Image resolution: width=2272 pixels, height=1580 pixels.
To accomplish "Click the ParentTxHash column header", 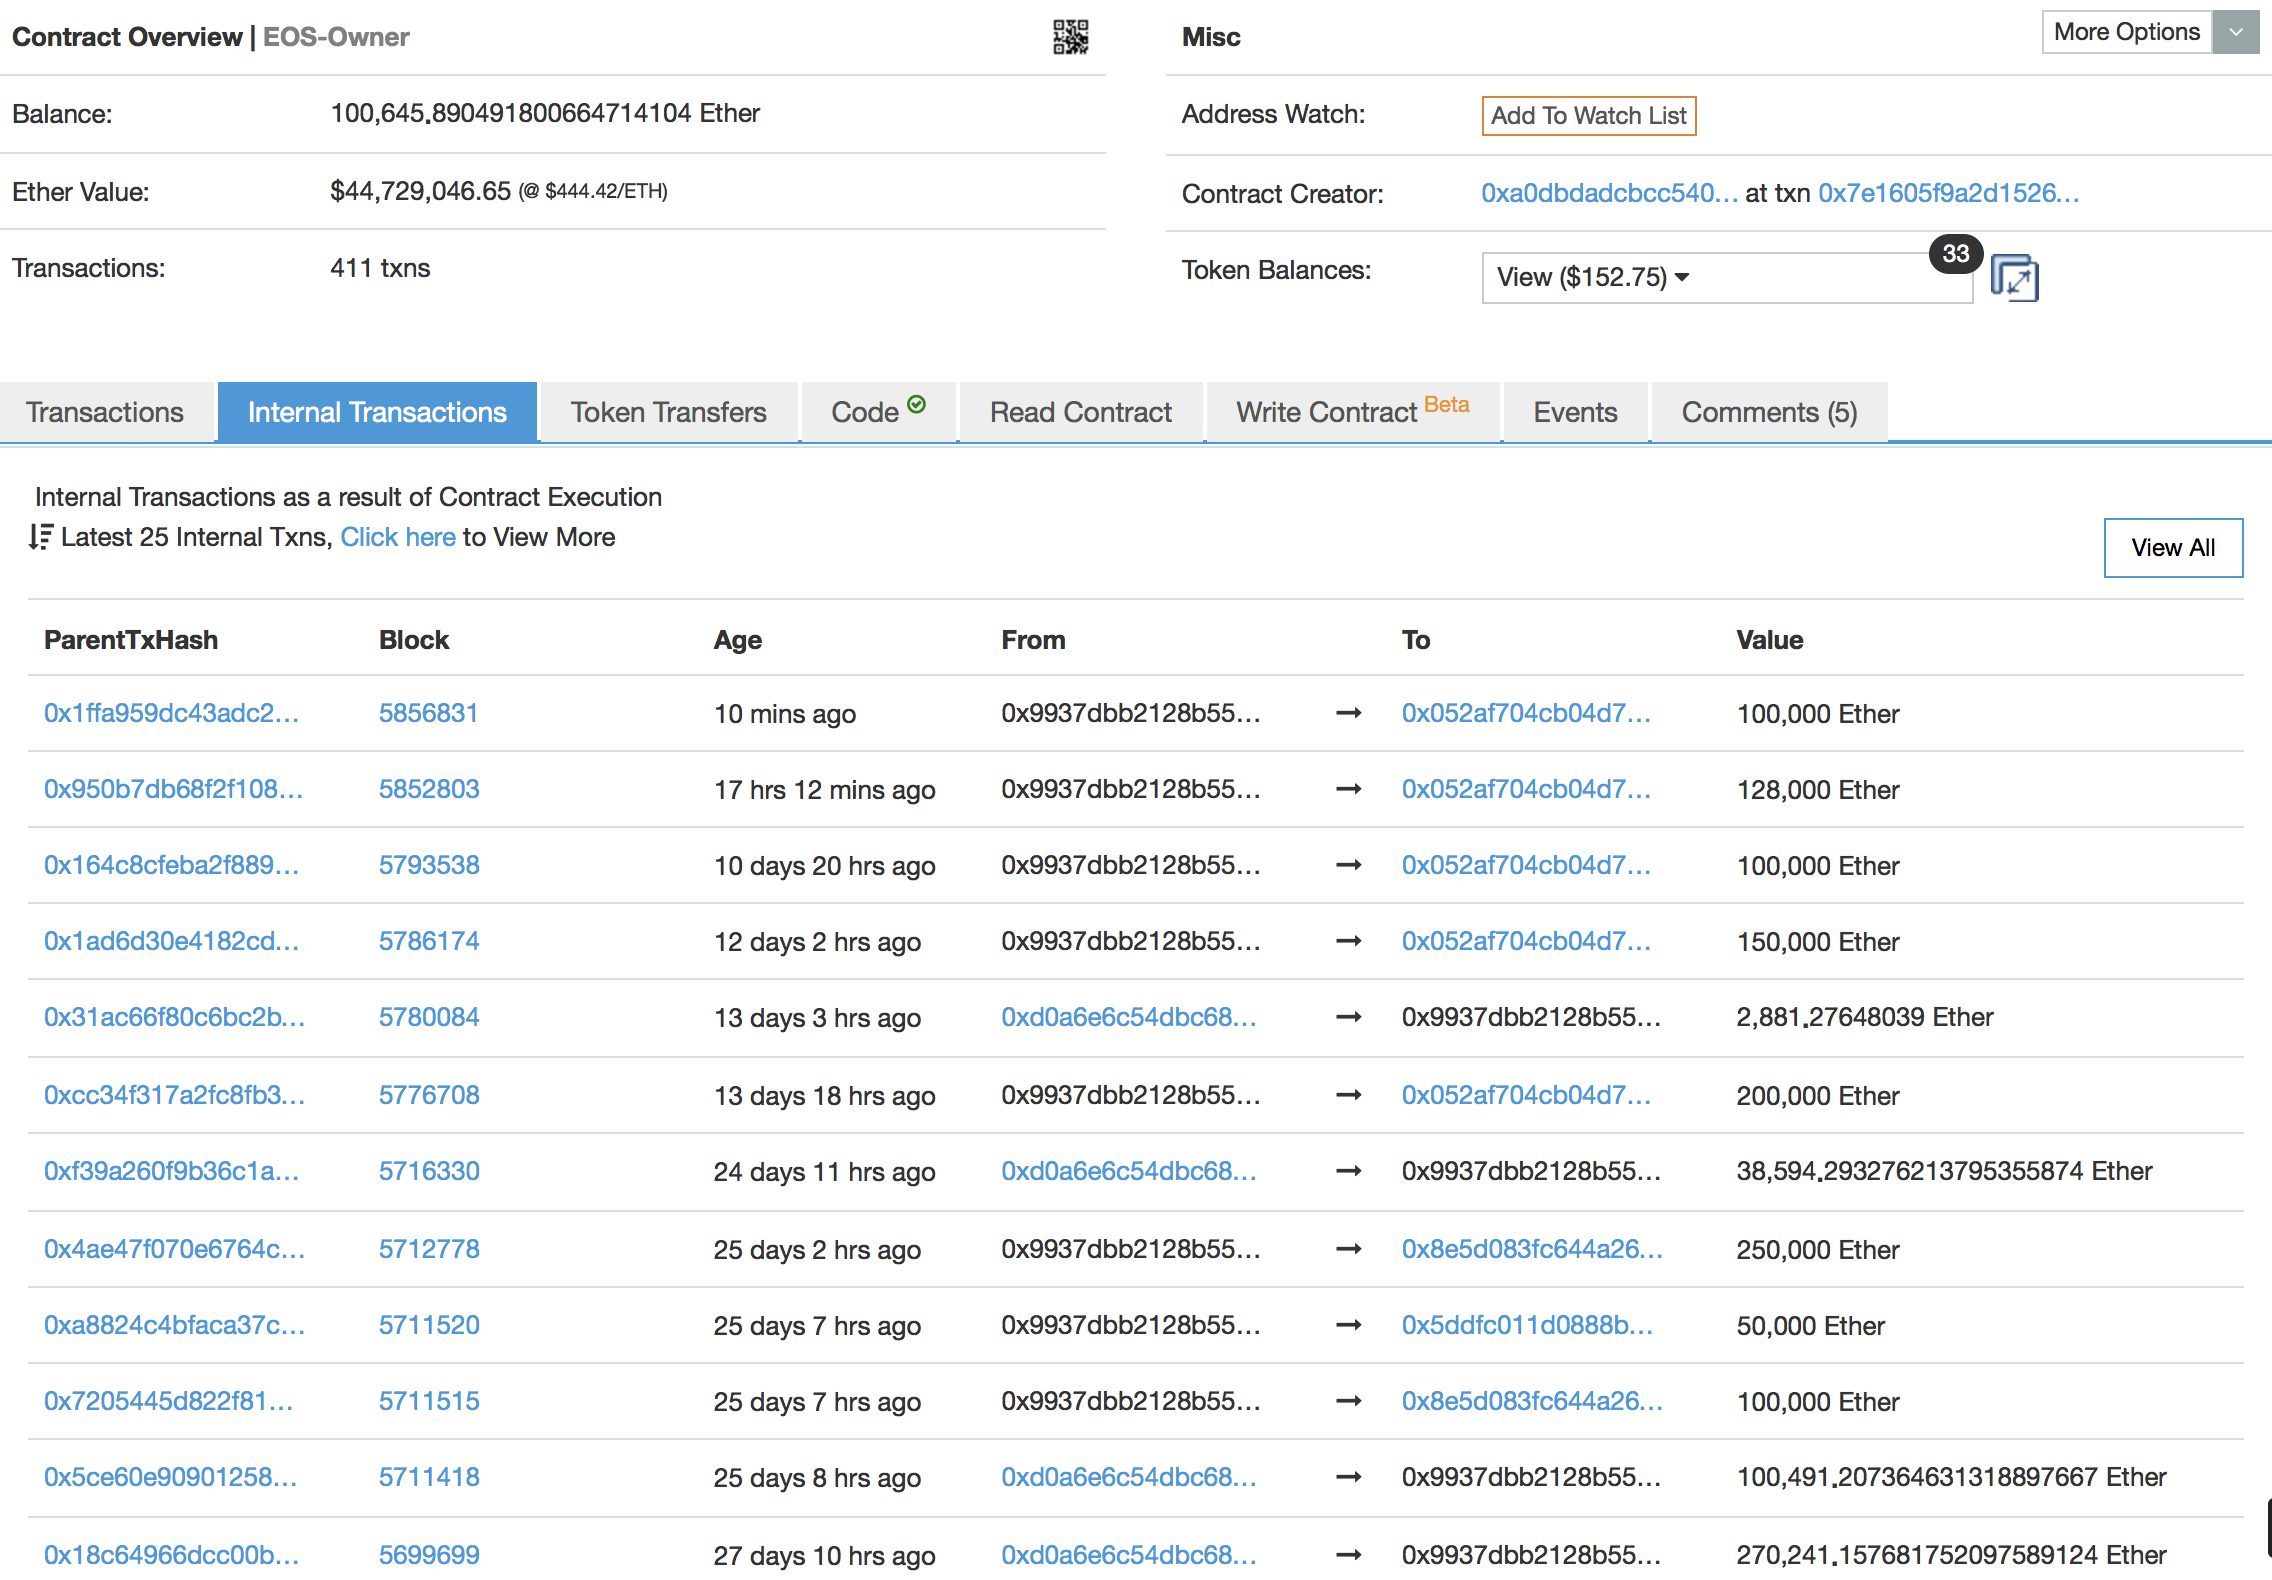I will coord(131,640).
